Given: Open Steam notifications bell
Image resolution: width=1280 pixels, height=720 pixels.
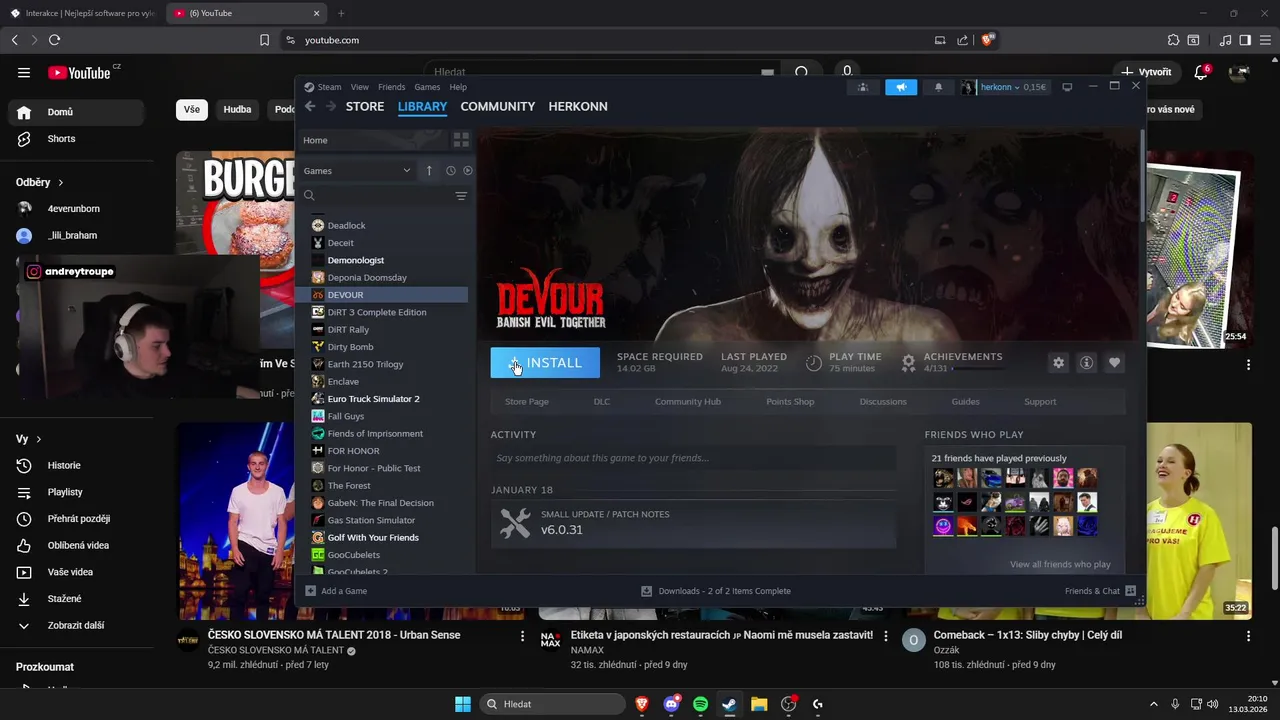Looking at the screenshot, I should 938,87.
